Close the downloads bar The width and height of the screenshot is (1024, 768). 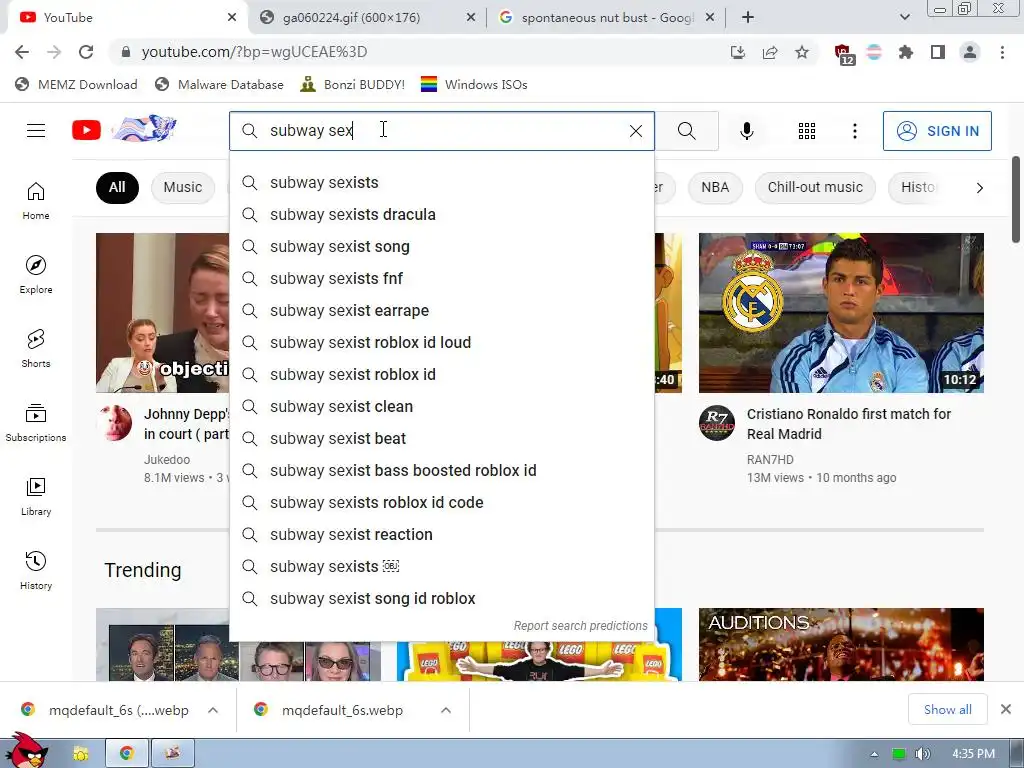(x=1006, y=709)
